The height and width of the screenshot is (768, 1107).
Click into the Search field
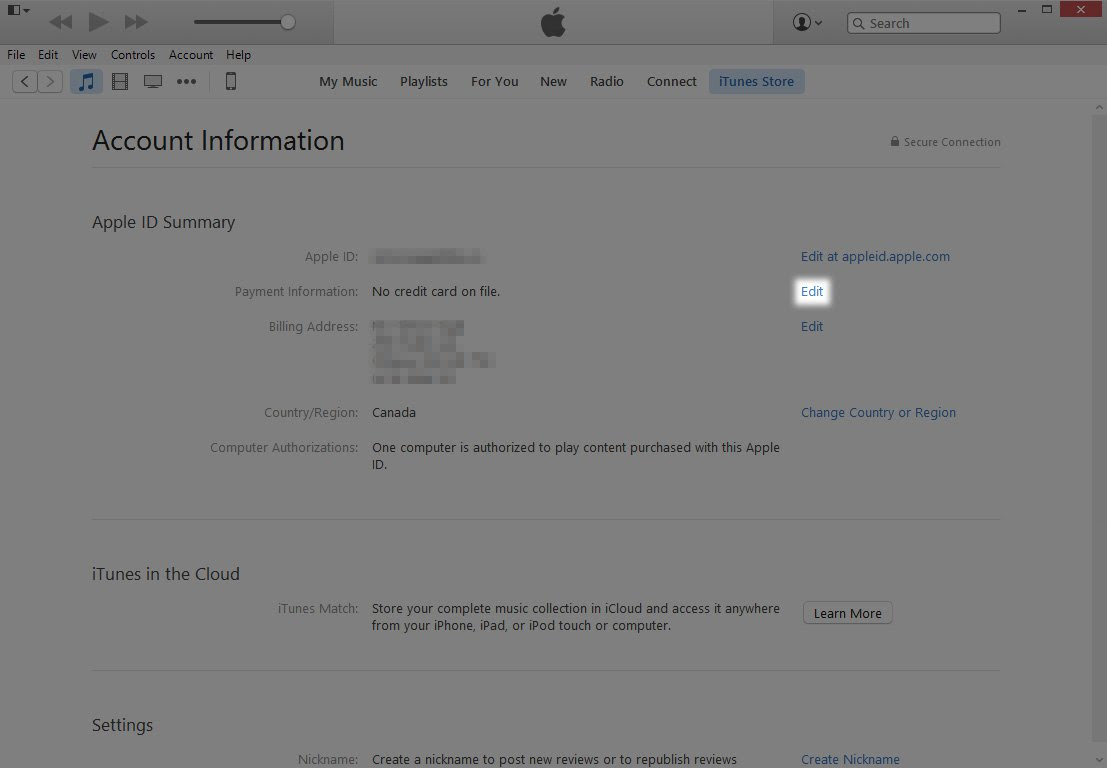(923, 23)
